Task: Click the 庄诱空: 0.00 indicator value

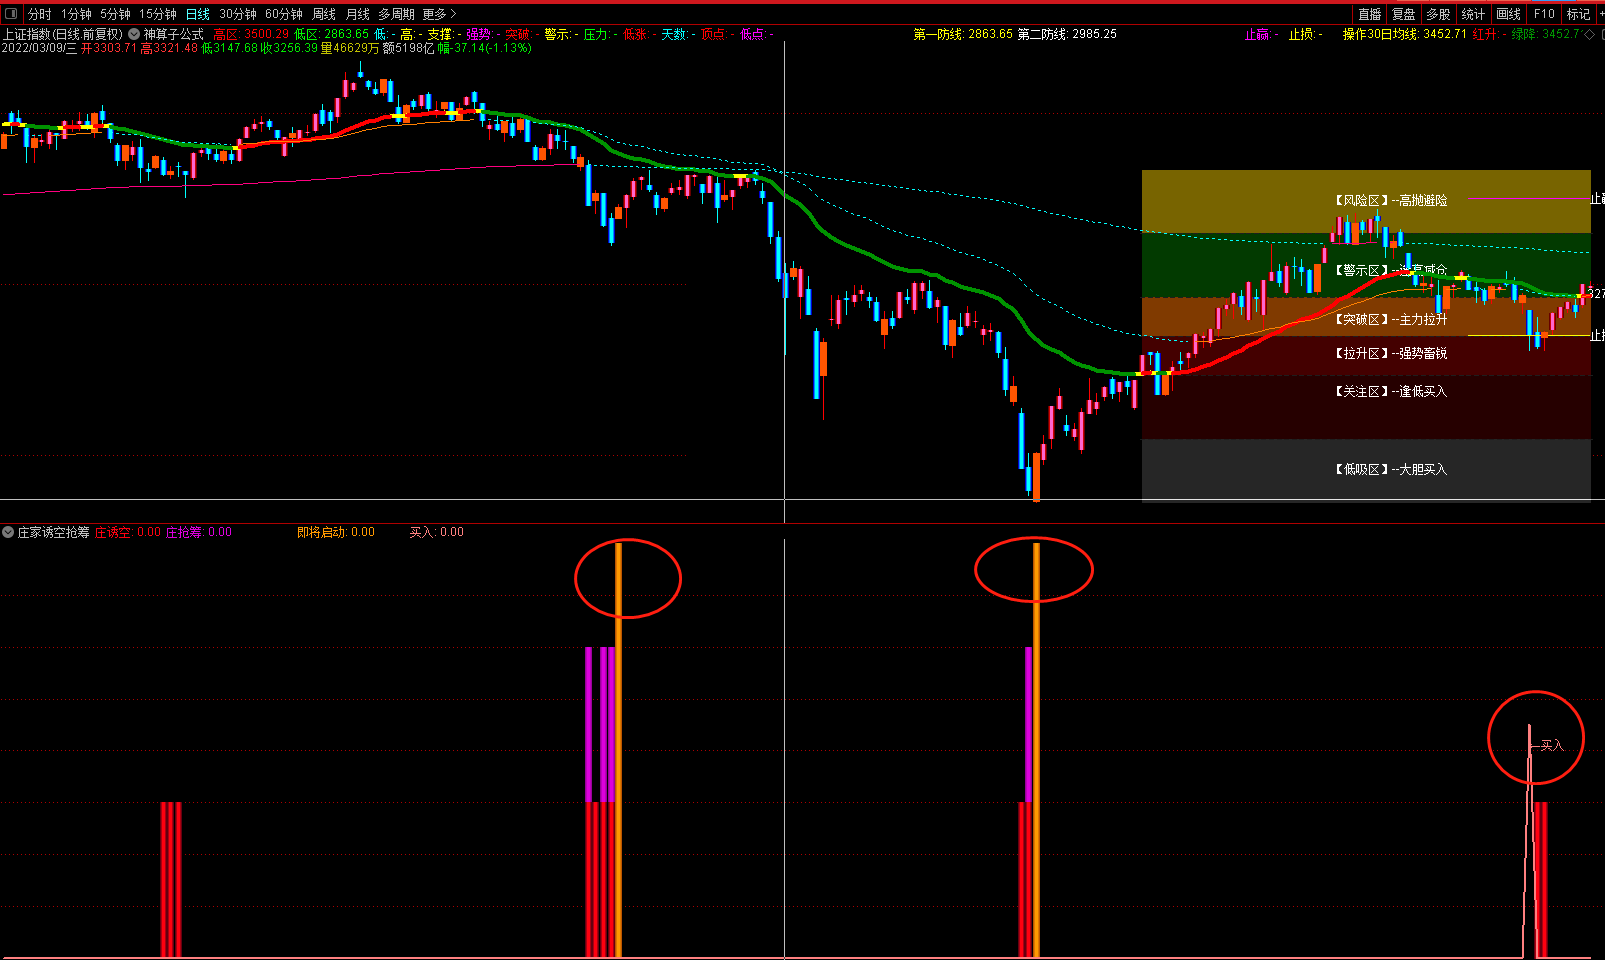Action: click(x=128, y=532)
